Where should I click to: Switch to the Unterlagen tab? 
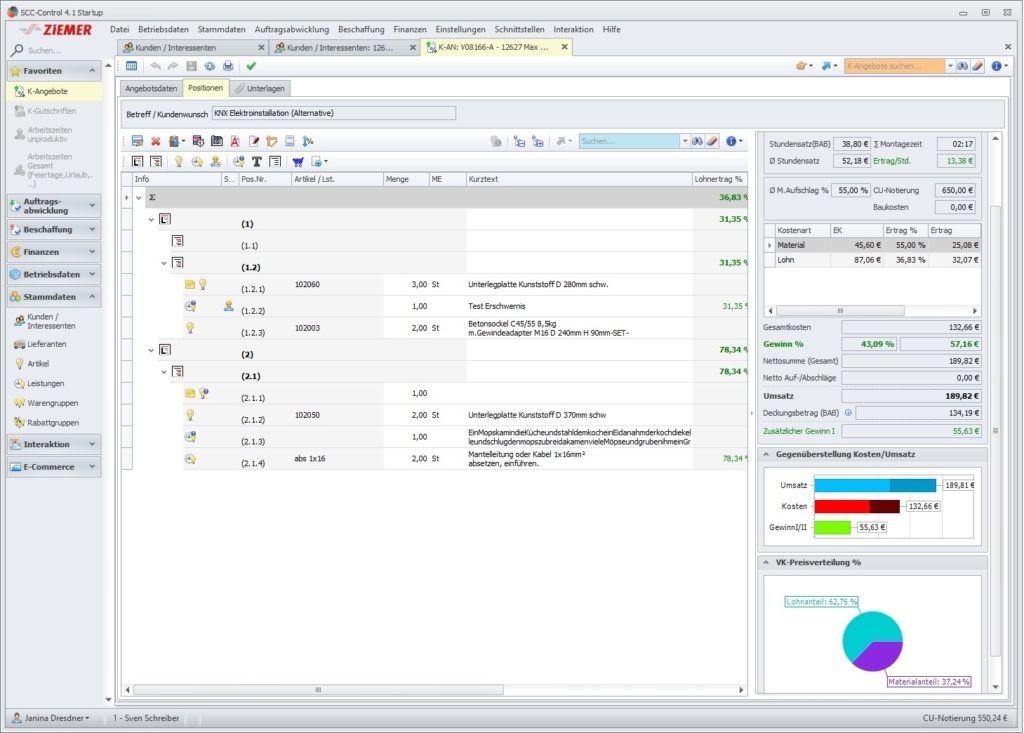point(260,89)
